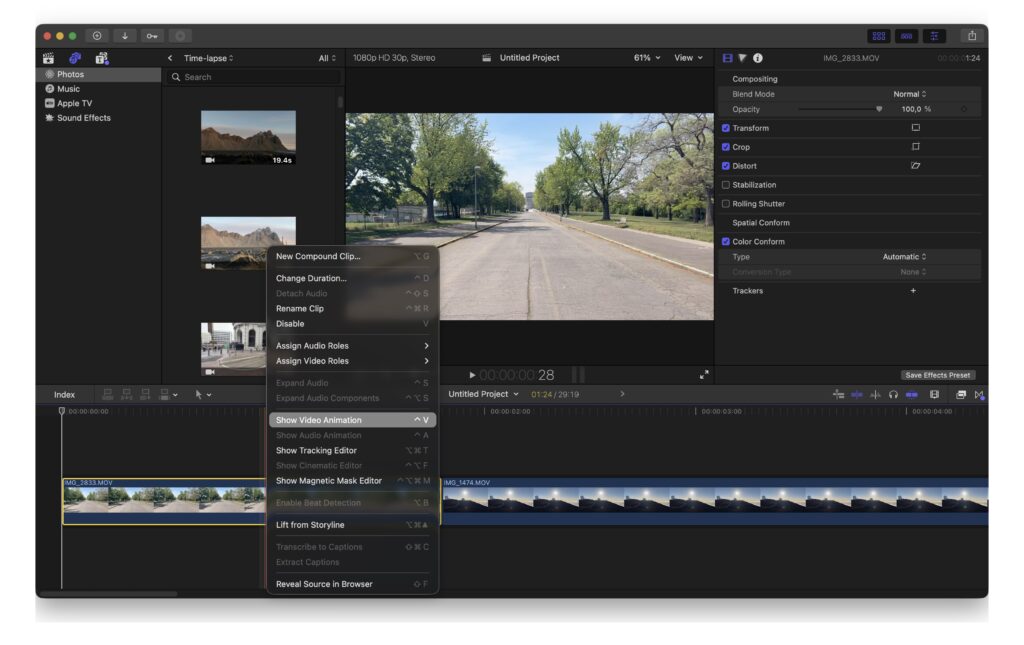
Task: Click the Share export icon
Action: coord(972,36)
